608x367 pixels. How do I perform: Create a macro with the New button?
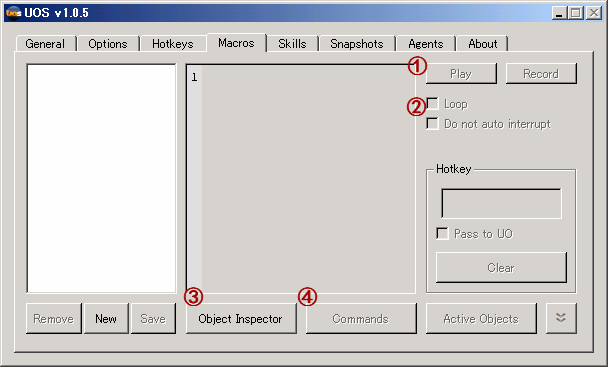point(106,319)
